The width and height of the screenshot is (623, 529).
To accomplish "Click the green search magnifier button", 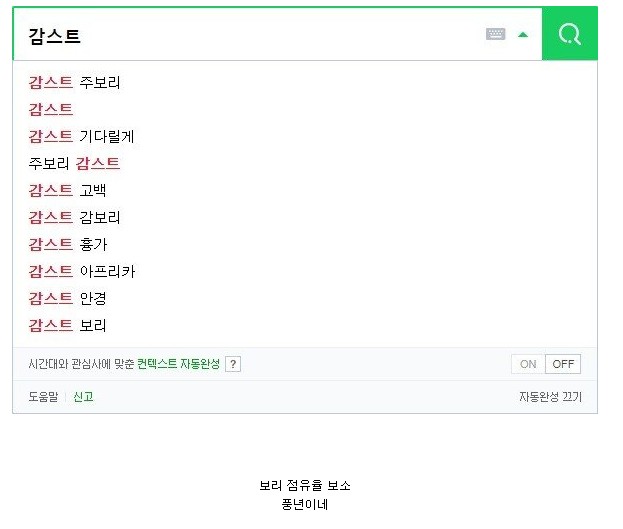I will point(570,34).
